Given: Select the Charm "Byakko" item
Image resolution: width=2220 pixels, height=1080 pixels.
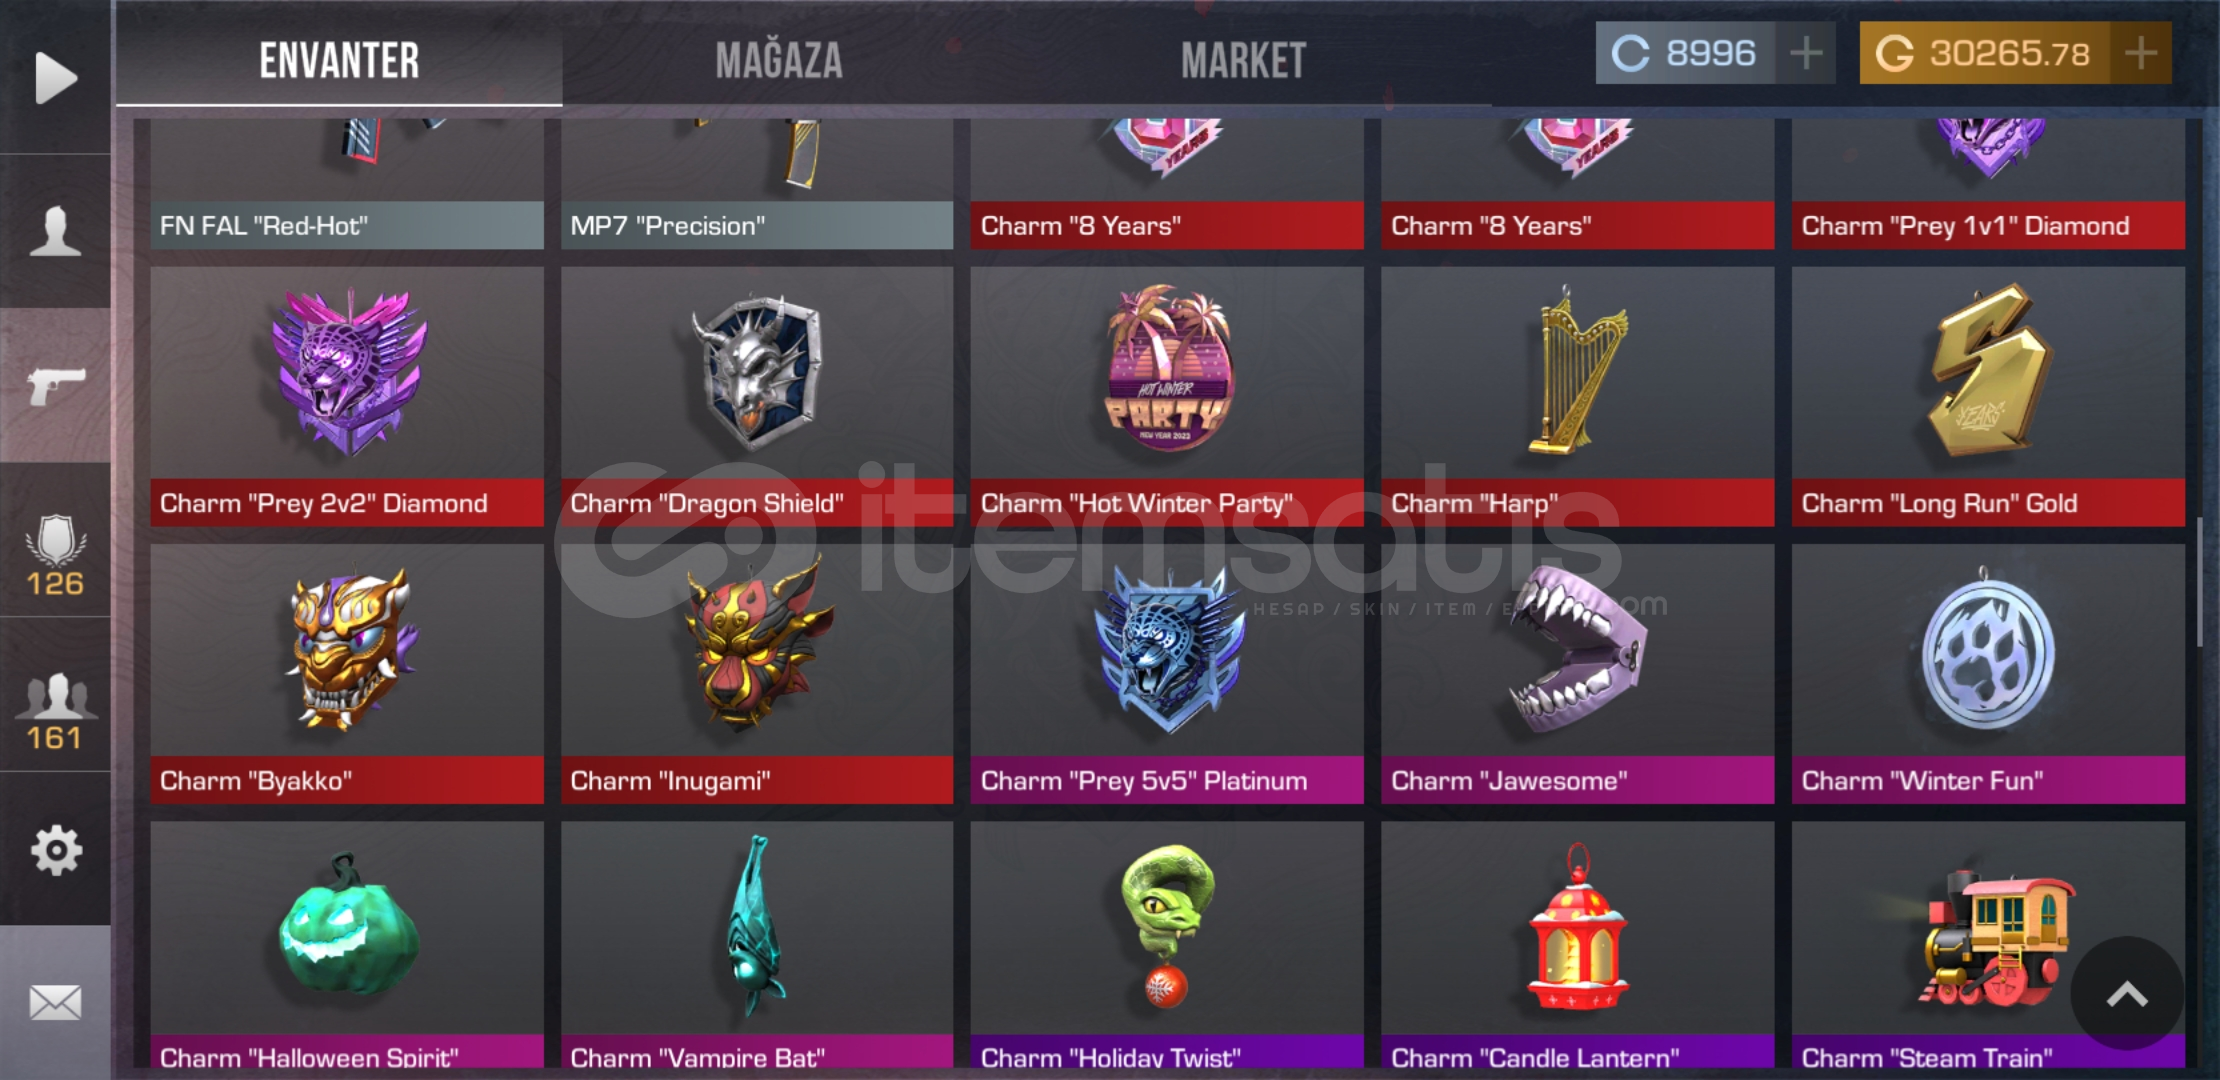Looking at the screenshot, I should [347, 673].
